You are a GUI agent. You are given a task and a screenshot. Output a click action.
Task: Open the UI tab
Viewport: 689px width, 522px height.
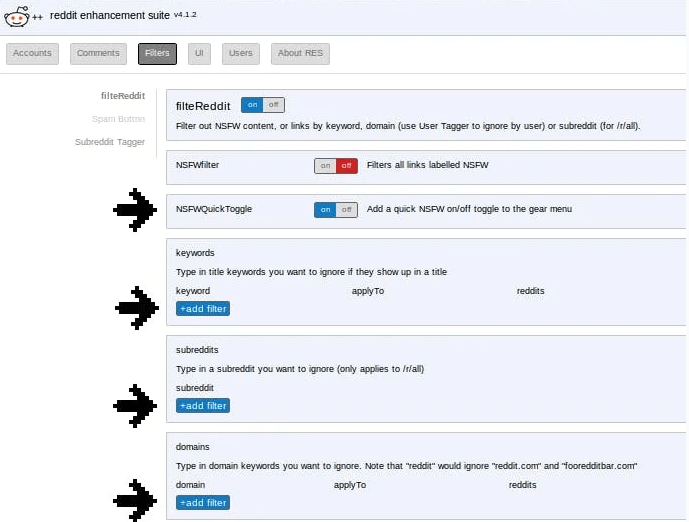click(200, 54)
